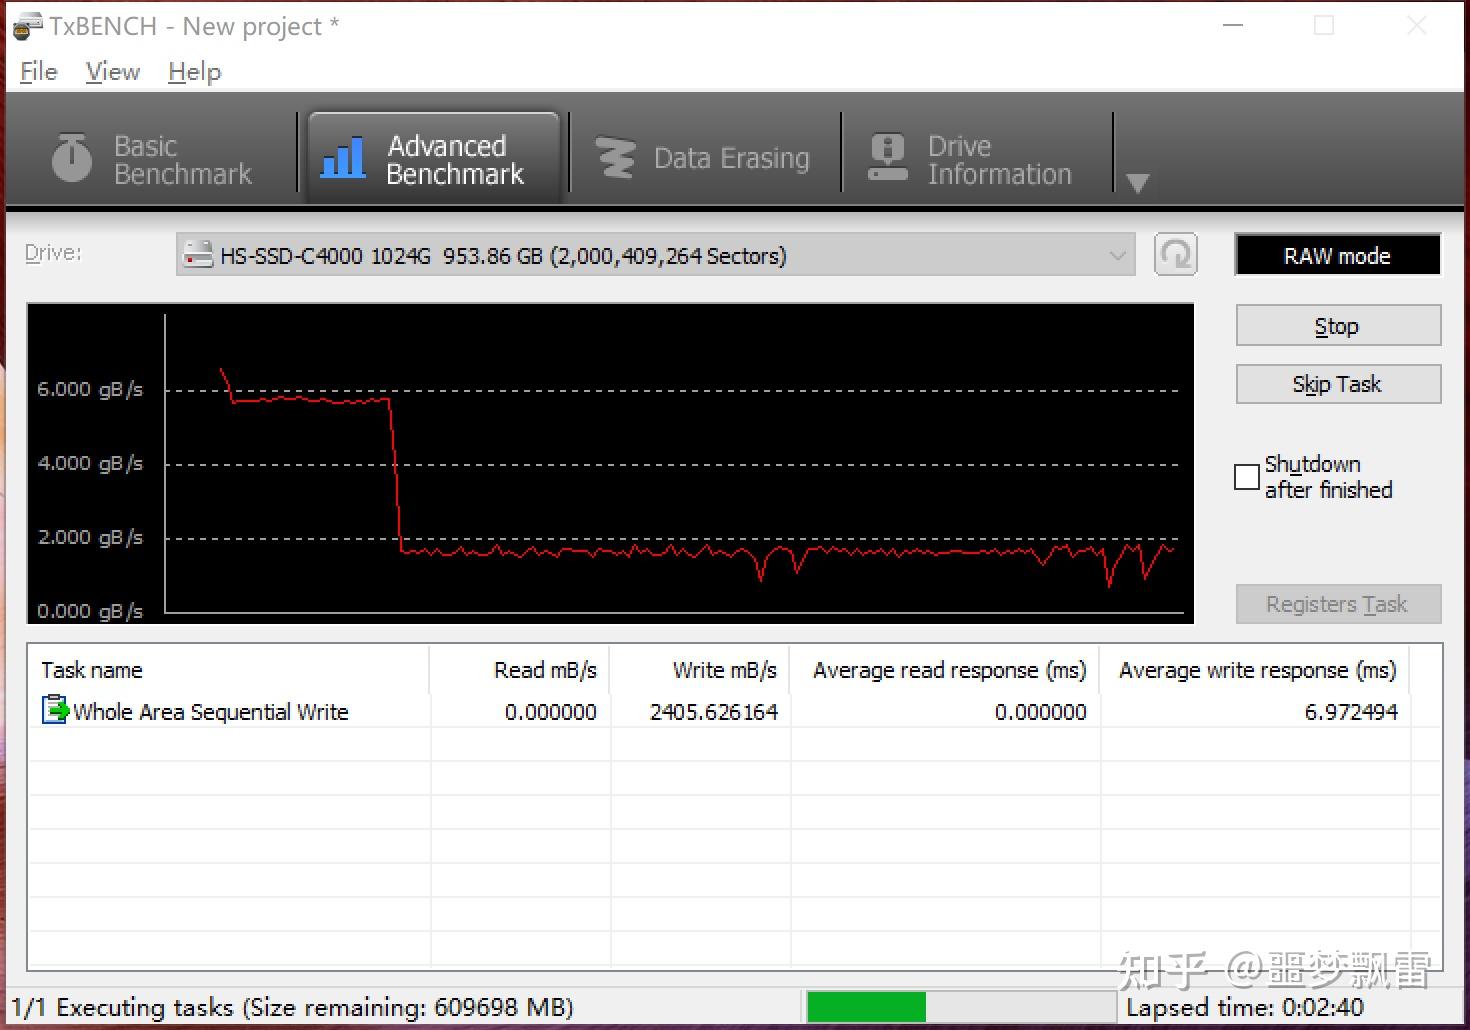
Task: Click the green icon beside Whole Area Sequential Write
Action: click(53, 711)
